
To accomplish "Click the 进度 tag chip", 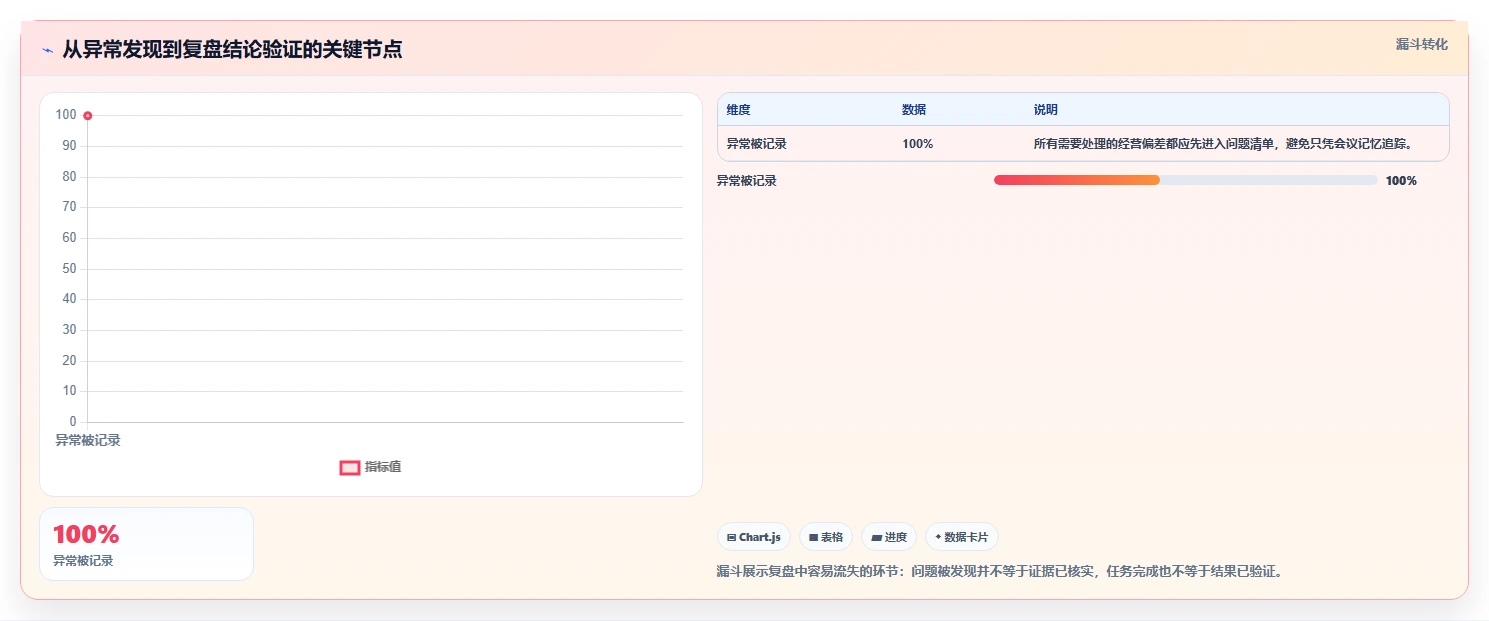I will click(889, 537).
